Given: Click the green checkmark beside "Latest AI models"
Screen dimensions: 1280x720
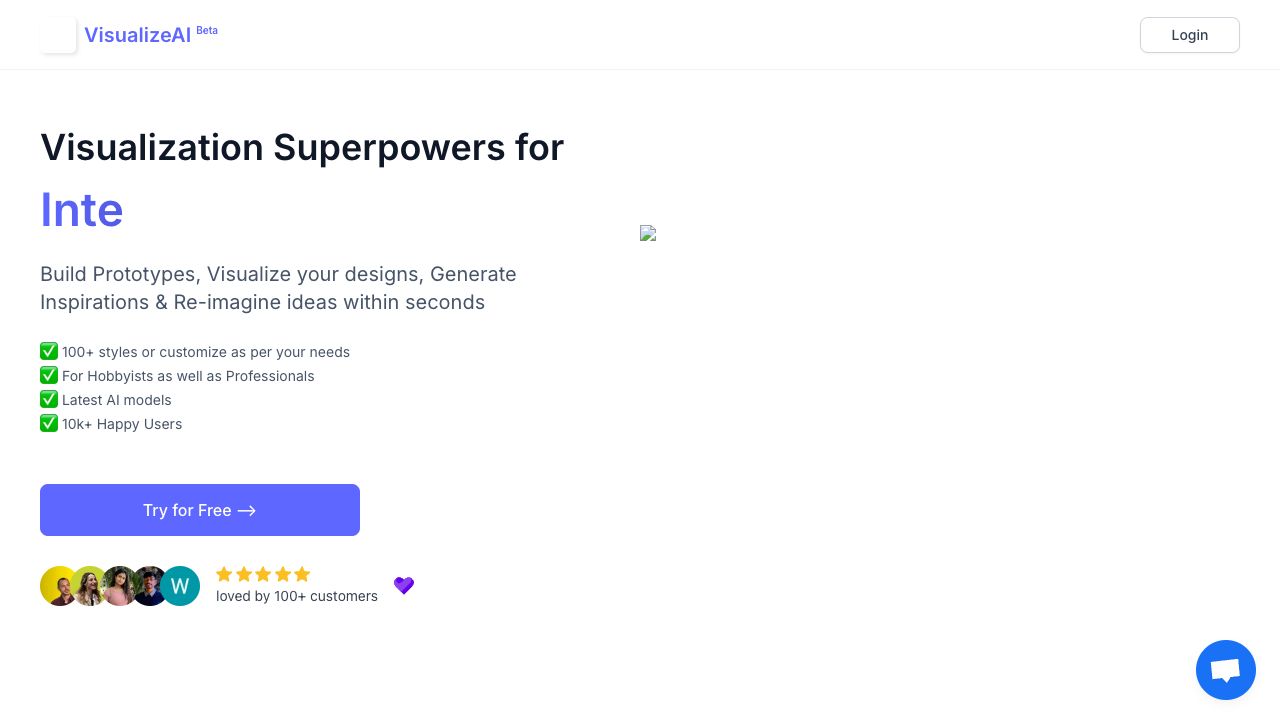Looking at the screenshot, I should pyautogui.click(x=49, y=399).
